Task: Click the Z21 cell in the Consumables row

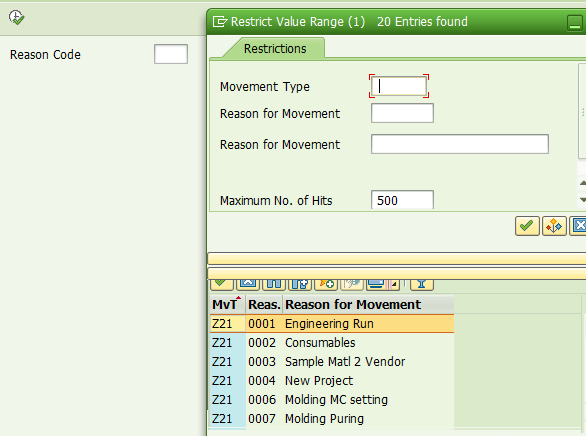Action: point(228,343)
